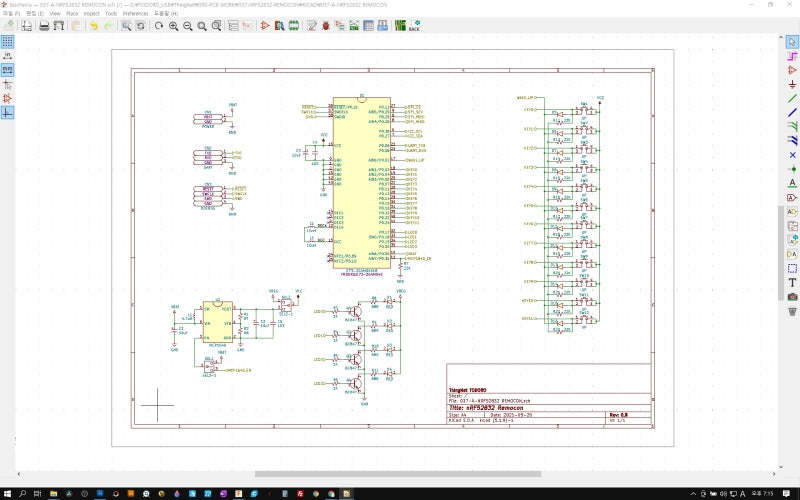Click the Print schematic icon
This screenshot has width=800, height=500.
(x=44, y=26)
